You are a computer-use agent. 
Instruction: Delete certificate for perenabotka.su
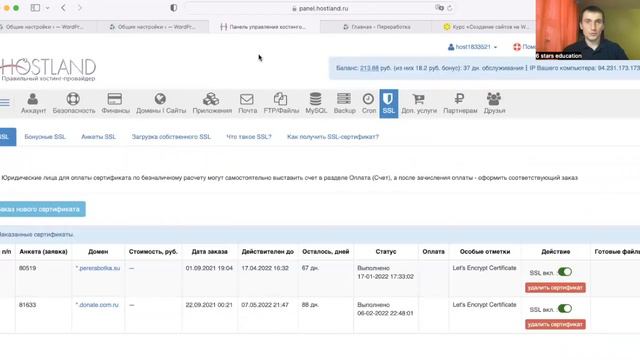(555, 288)
